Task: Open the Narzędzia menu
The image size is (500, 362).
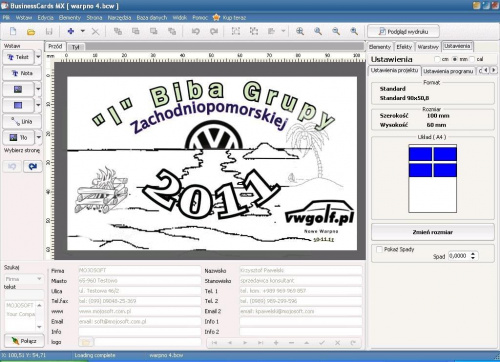Action: point(119,18)
